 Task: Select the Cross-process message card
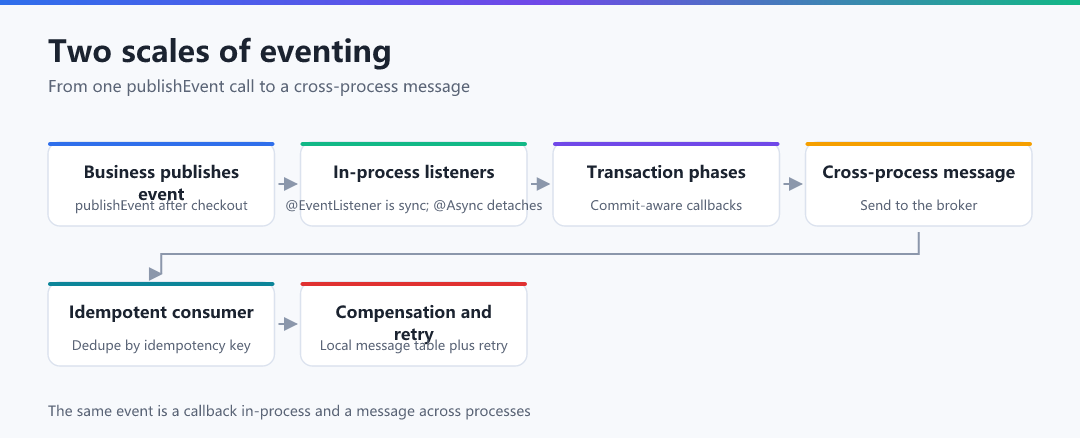[x=919, y=185]
